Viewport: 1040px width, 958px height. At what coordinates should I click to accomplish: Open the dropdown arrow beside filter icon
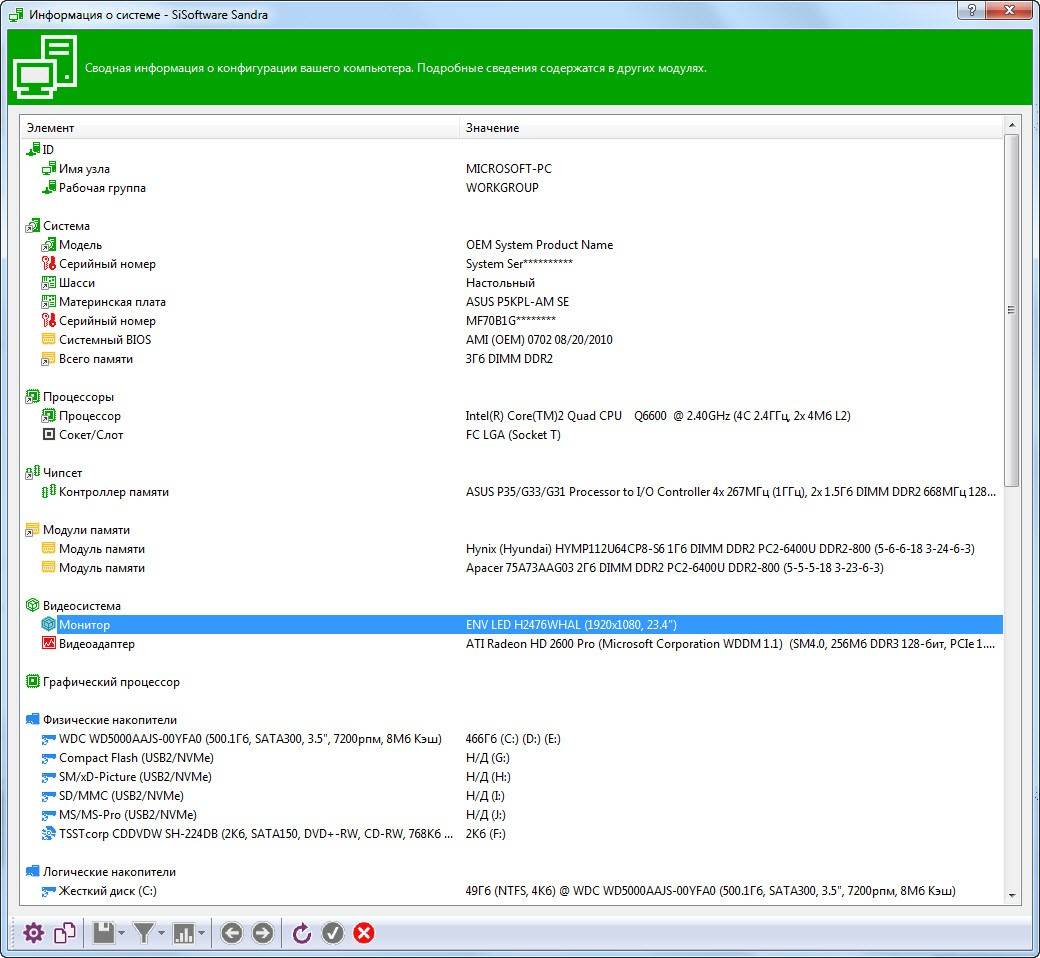(162, 934)
